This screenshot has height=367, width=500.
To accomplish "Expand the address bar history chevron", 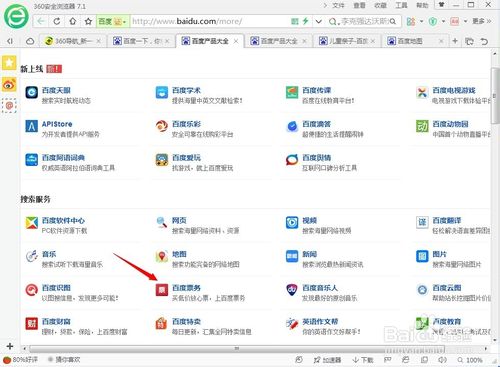I will pyautogui.click(x=319, y=22).
